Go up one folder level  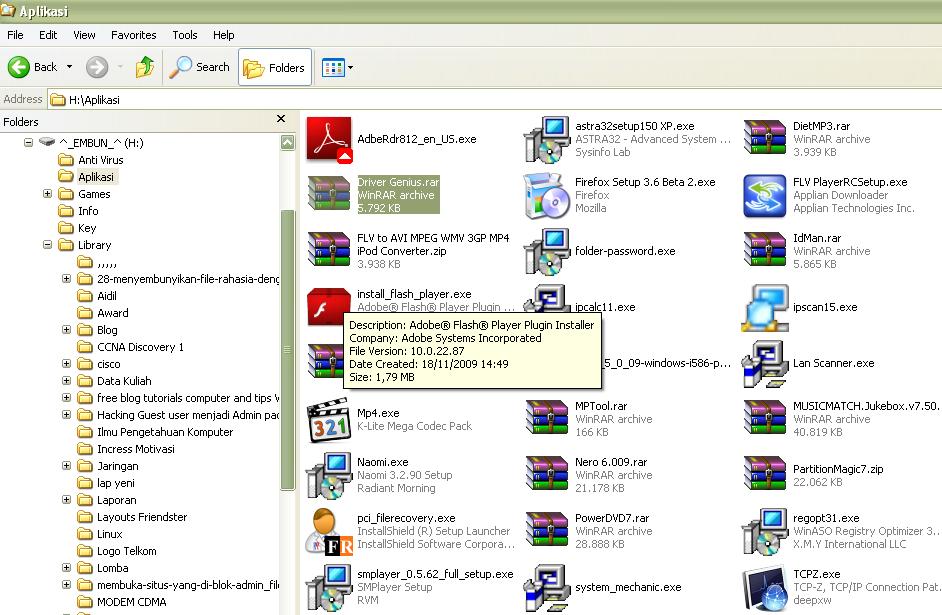[145, 67]
